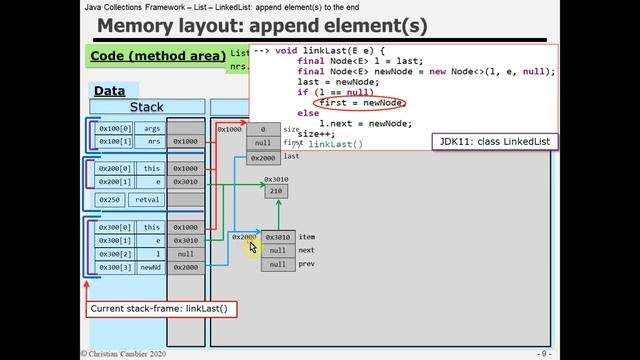Image resolution: width=640 pixels, height=360 pixels.
Task: Click the '0x1000' heap address label
Action: click(229, 129)
